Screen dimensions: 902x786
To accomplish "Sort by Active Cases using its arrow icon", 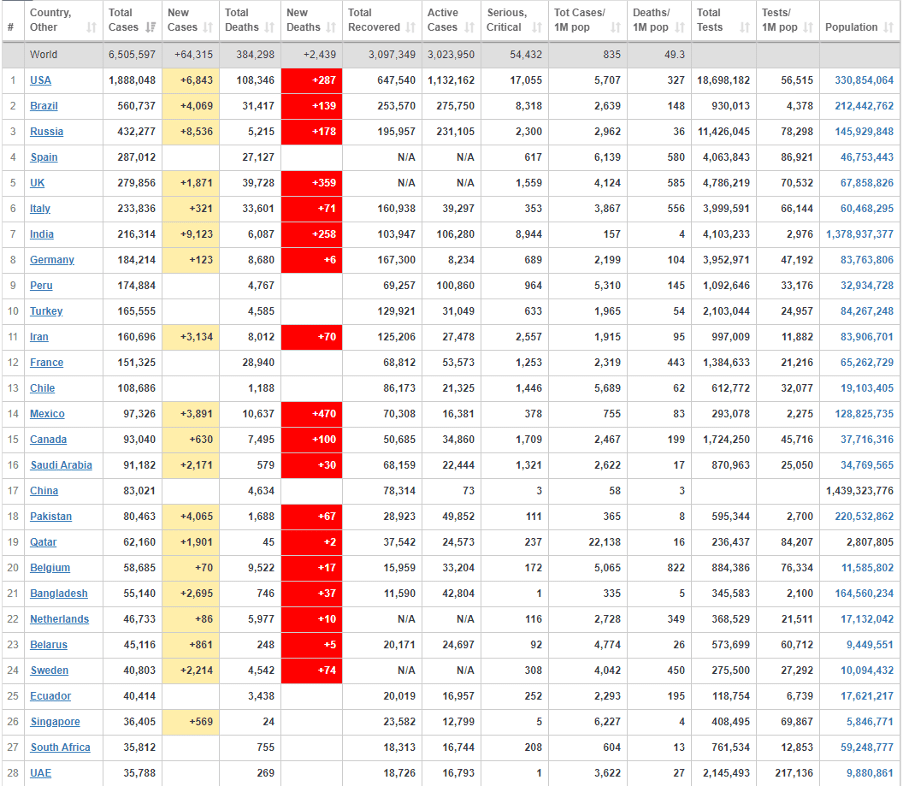I will [469, 27].
